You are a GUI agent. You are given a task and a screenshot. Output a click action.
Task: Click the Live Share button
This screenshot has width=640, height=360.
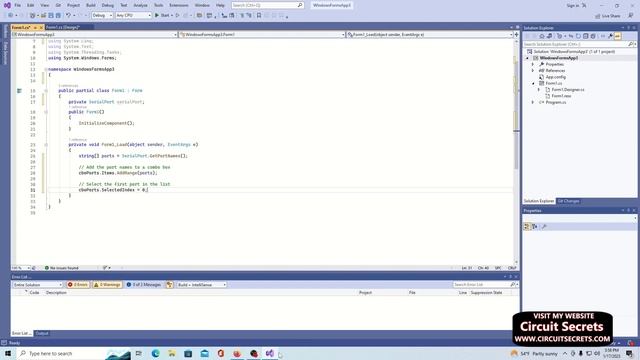(x=607, y=16)
